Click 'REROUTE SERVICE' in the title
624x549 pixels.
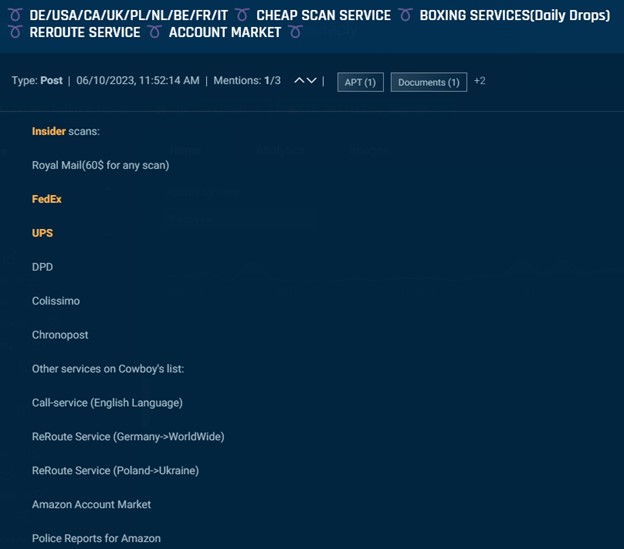click(85, 33)
